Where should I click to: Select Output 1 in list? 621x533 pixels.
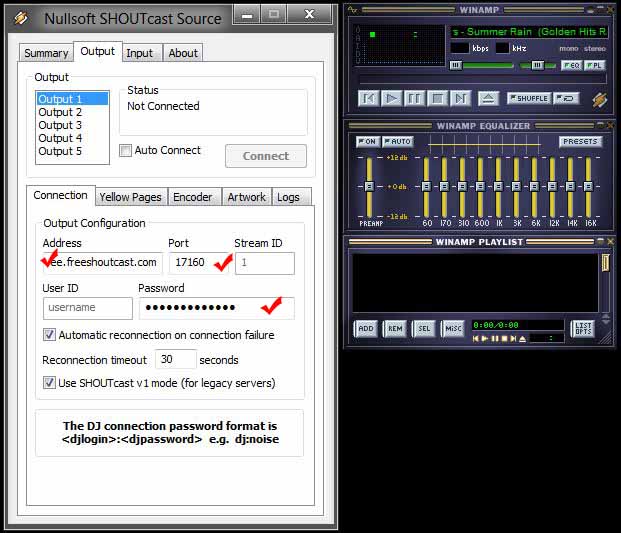72,99
